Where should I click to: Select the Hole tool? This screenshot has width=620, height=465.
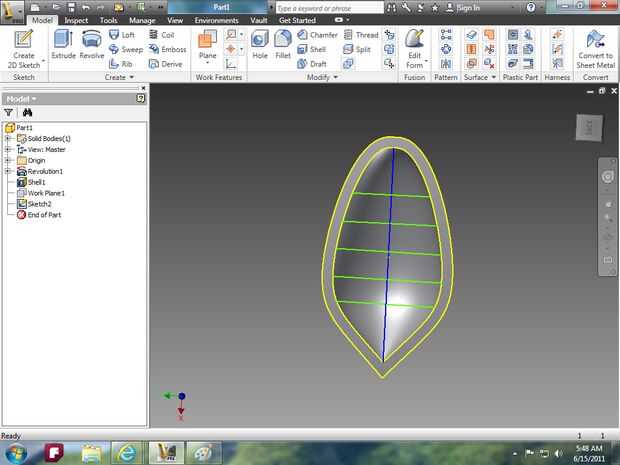click(260, 44)
